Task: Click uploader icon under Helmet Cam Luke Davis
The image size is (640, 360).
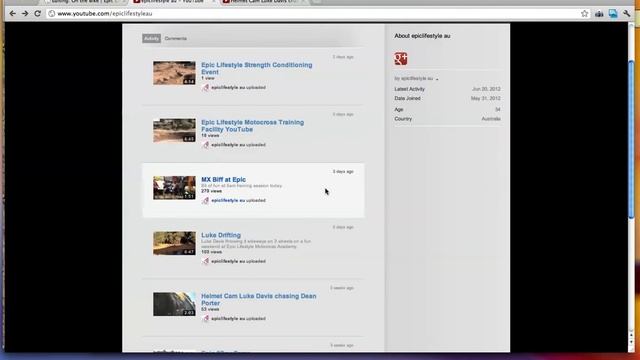Action: point(205,318)
